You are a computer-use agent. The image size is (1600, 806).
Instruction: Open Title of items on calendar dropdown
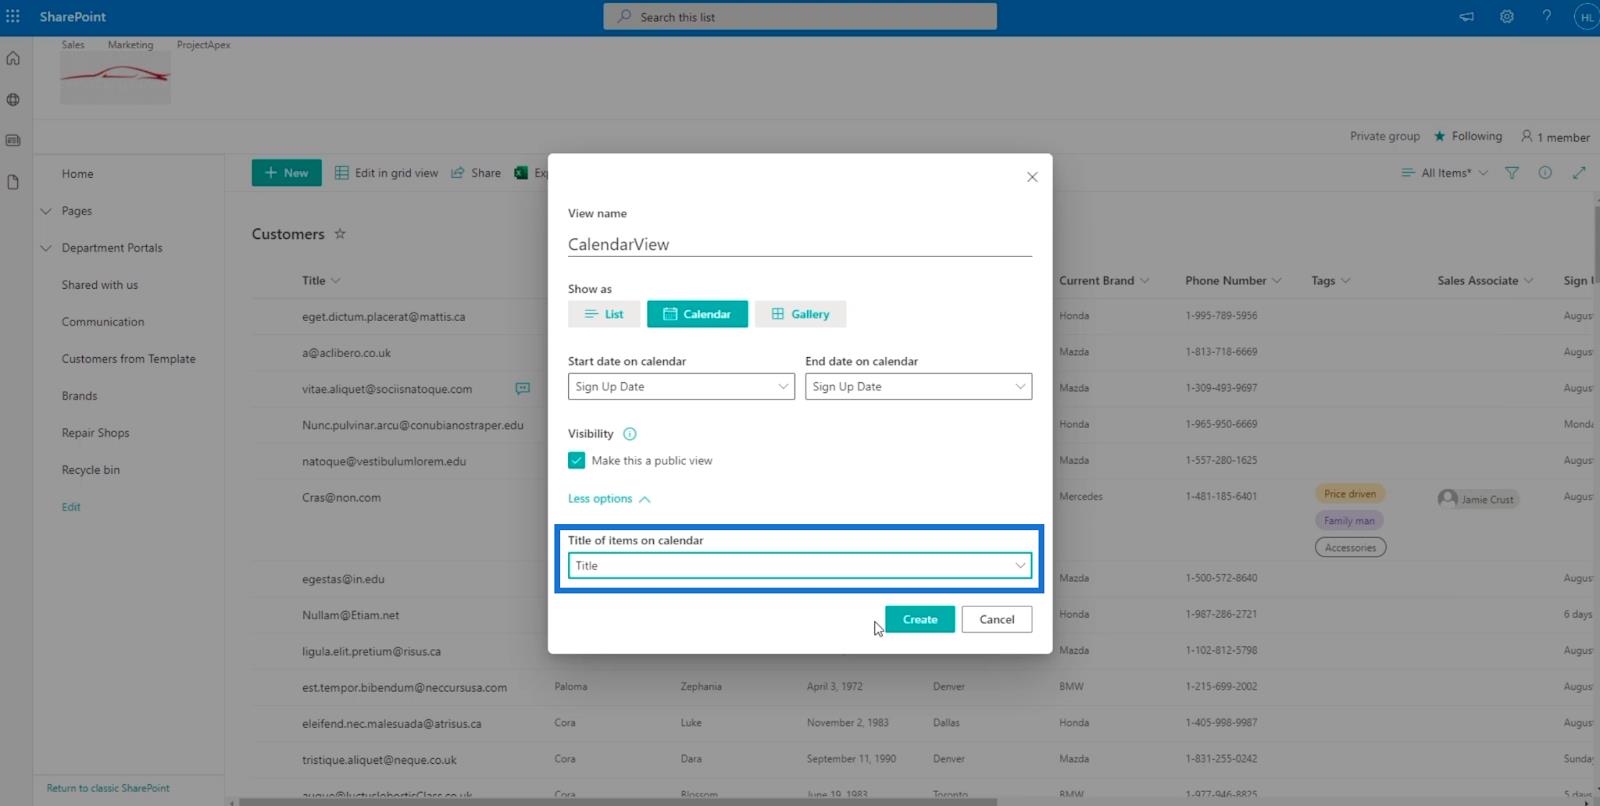click(x=800, y=566)
